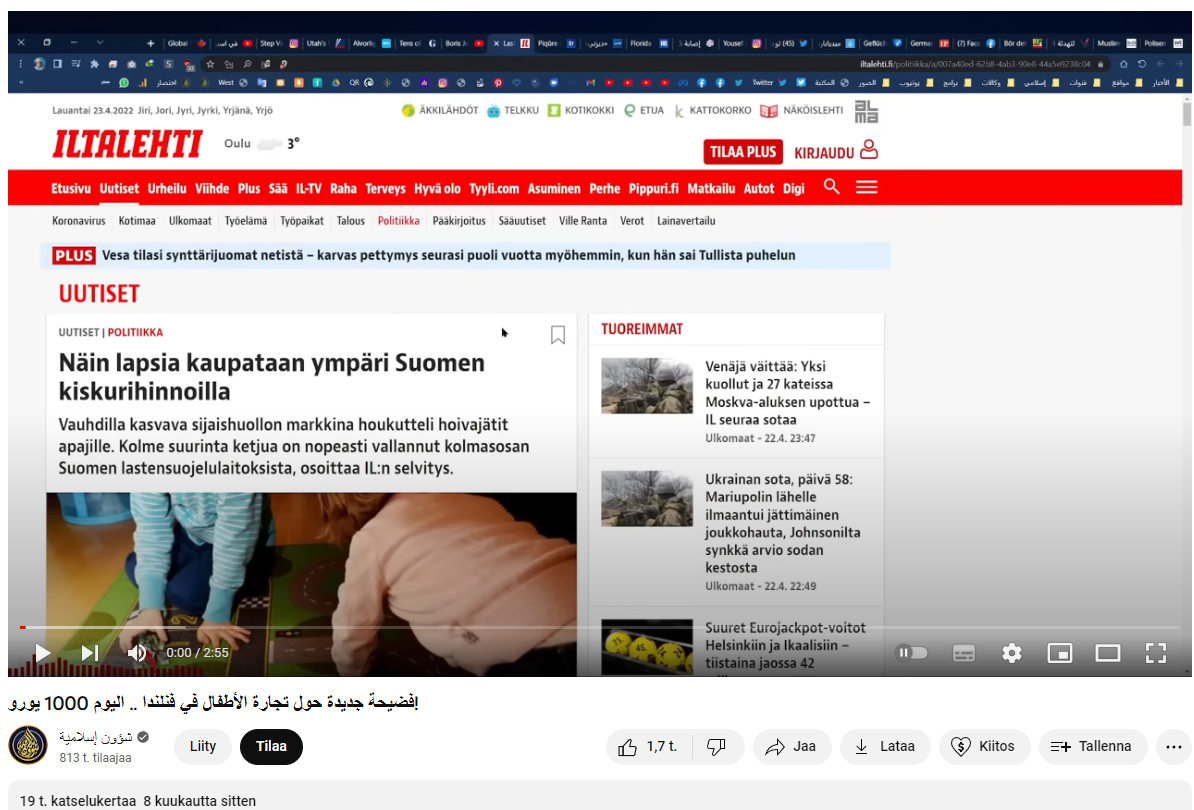
Task: Open a new tab with plus icon
Action: tap(150, 43)
